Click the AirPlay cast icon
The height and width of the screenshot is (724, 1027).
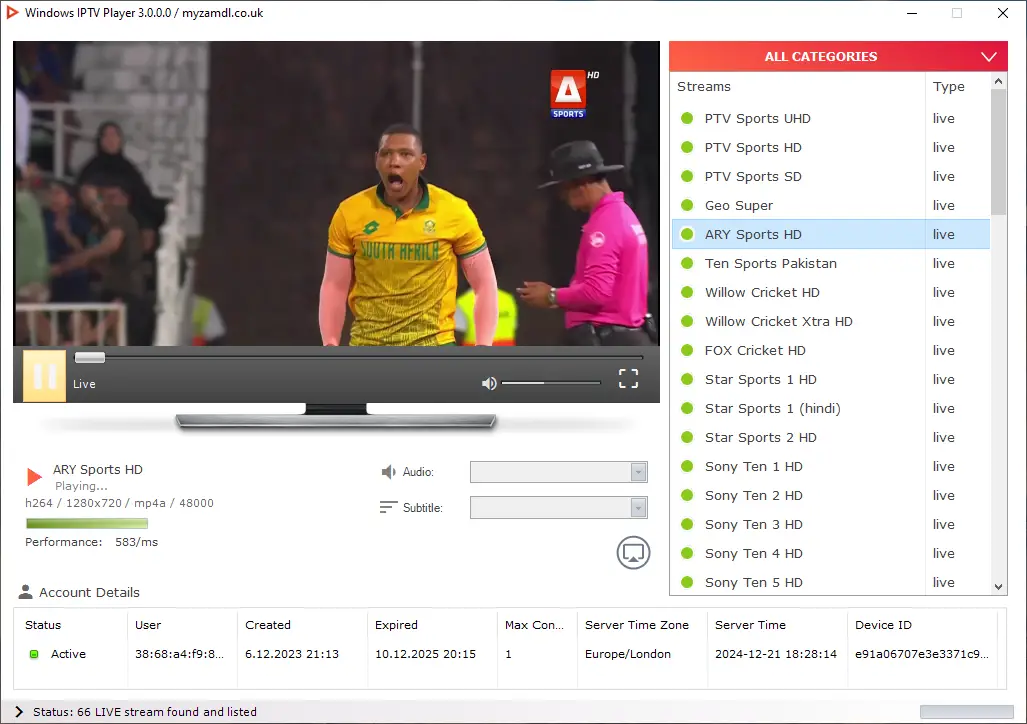point(633,553)
